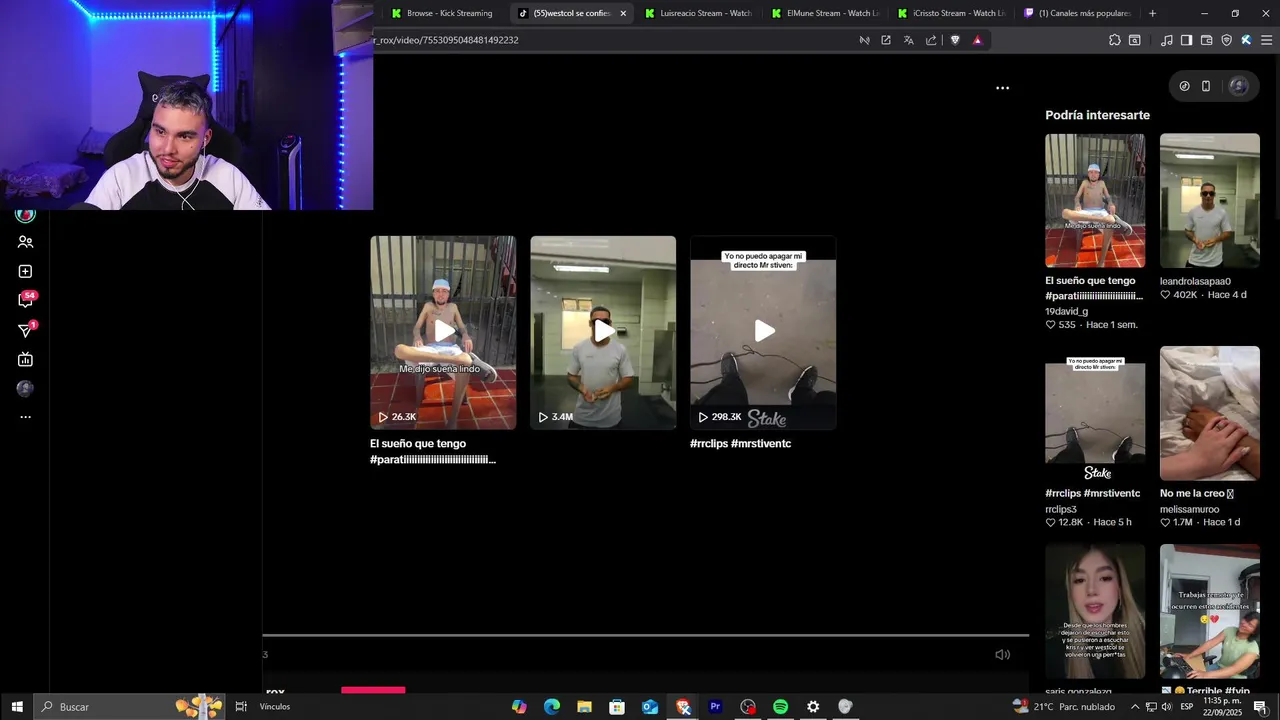
Task: Open 'Terrible #fyip' video thumbnail
Action: click(x=1210, y=611)
